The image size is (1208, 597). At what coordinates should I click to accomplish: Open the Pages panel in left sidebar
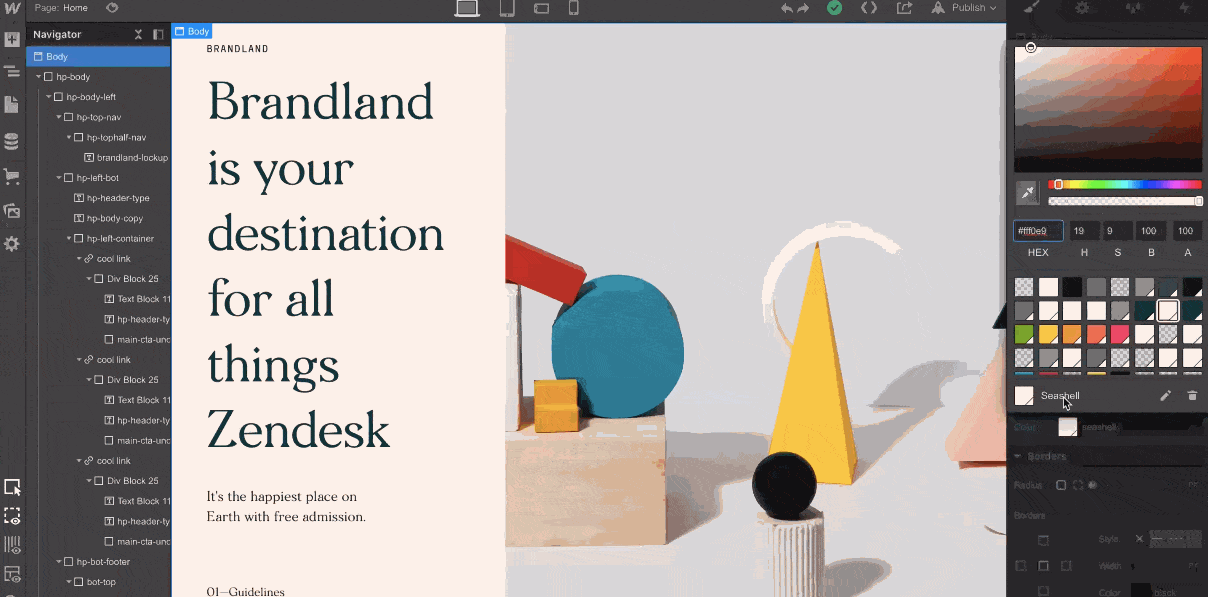pyautogui.click(x=13, y=104)
